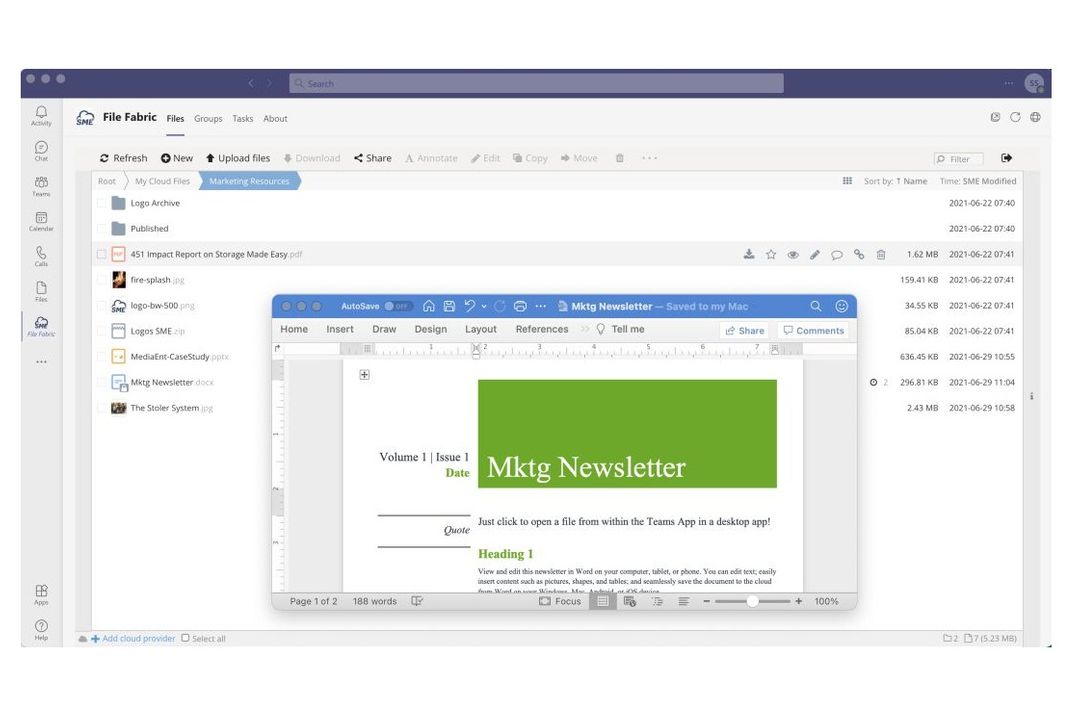Click Add cloud provider link

coord(133,638)
